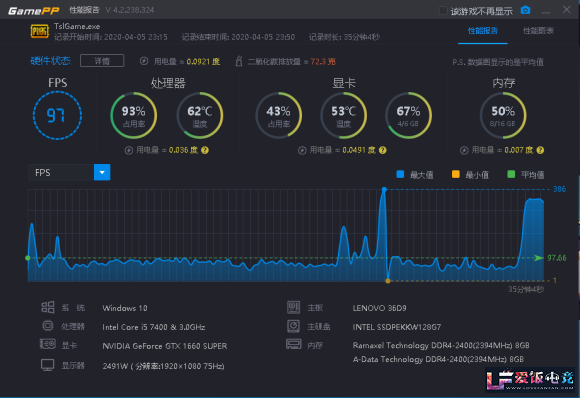Click the total power usage icon in hardware status row

pyautogui.click(x=144, y=61)
